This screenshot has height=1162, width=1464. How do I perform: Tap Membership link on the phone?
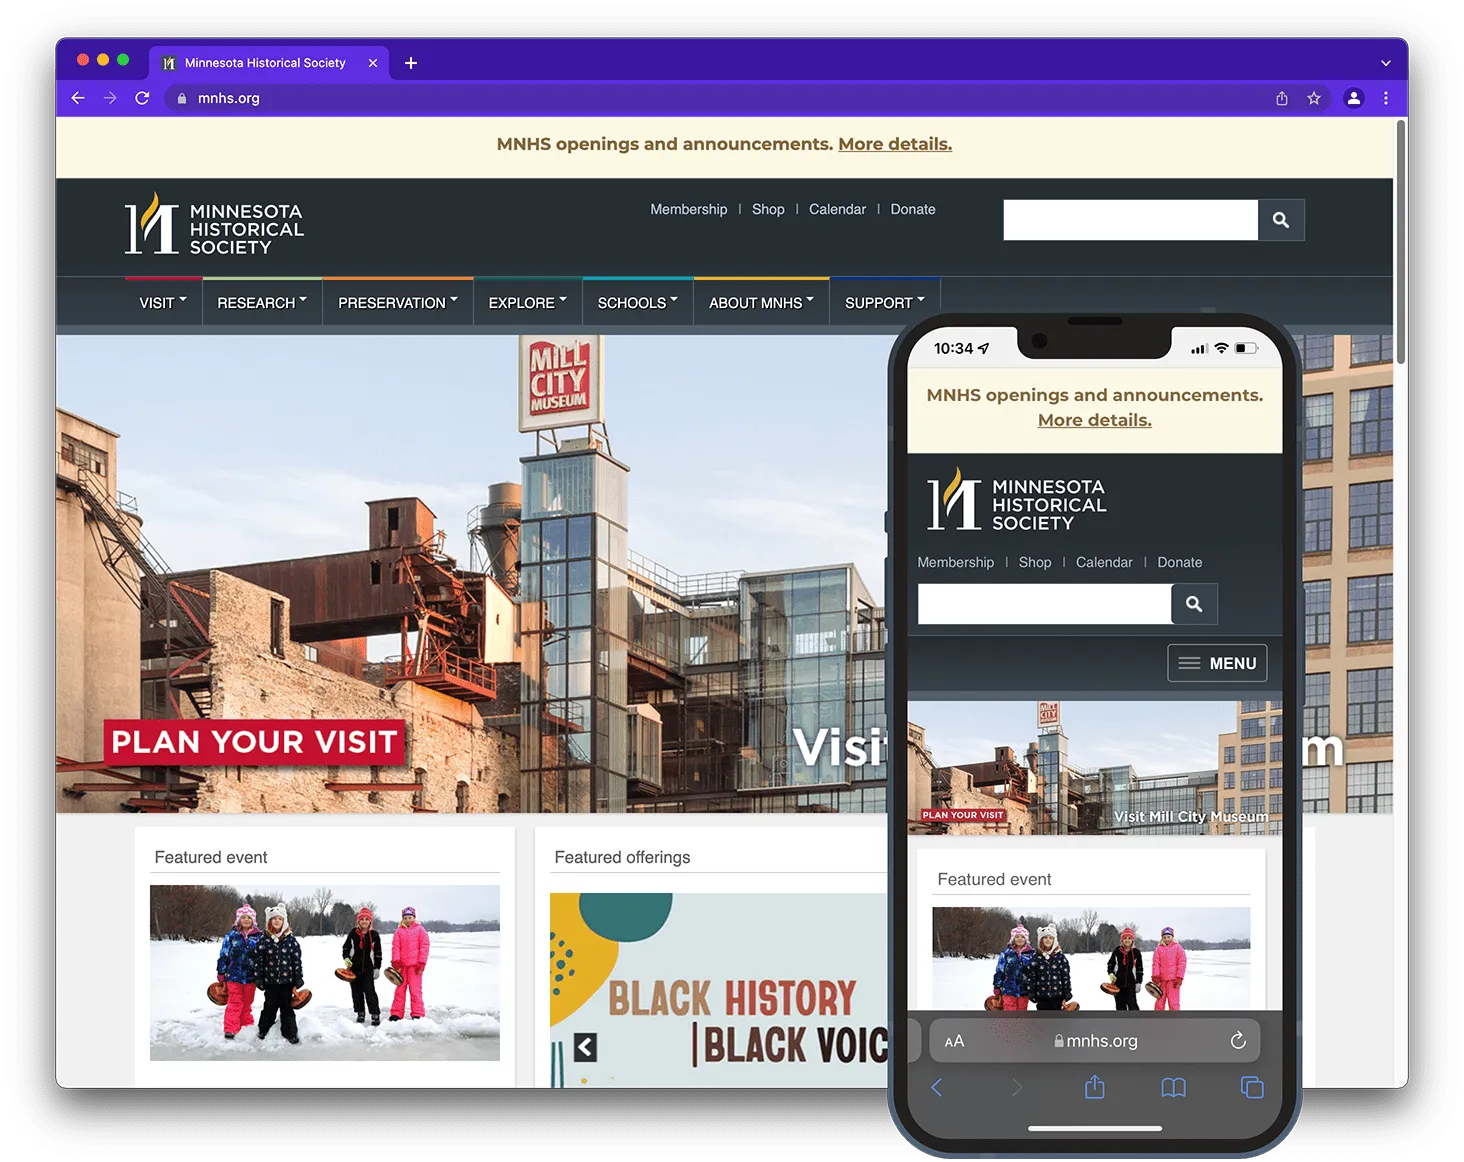[956, 562]
